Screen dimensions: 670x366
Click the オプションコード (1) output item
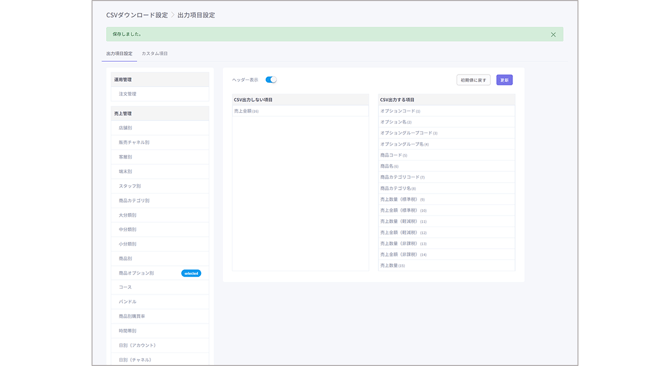(x=447, y=111)
